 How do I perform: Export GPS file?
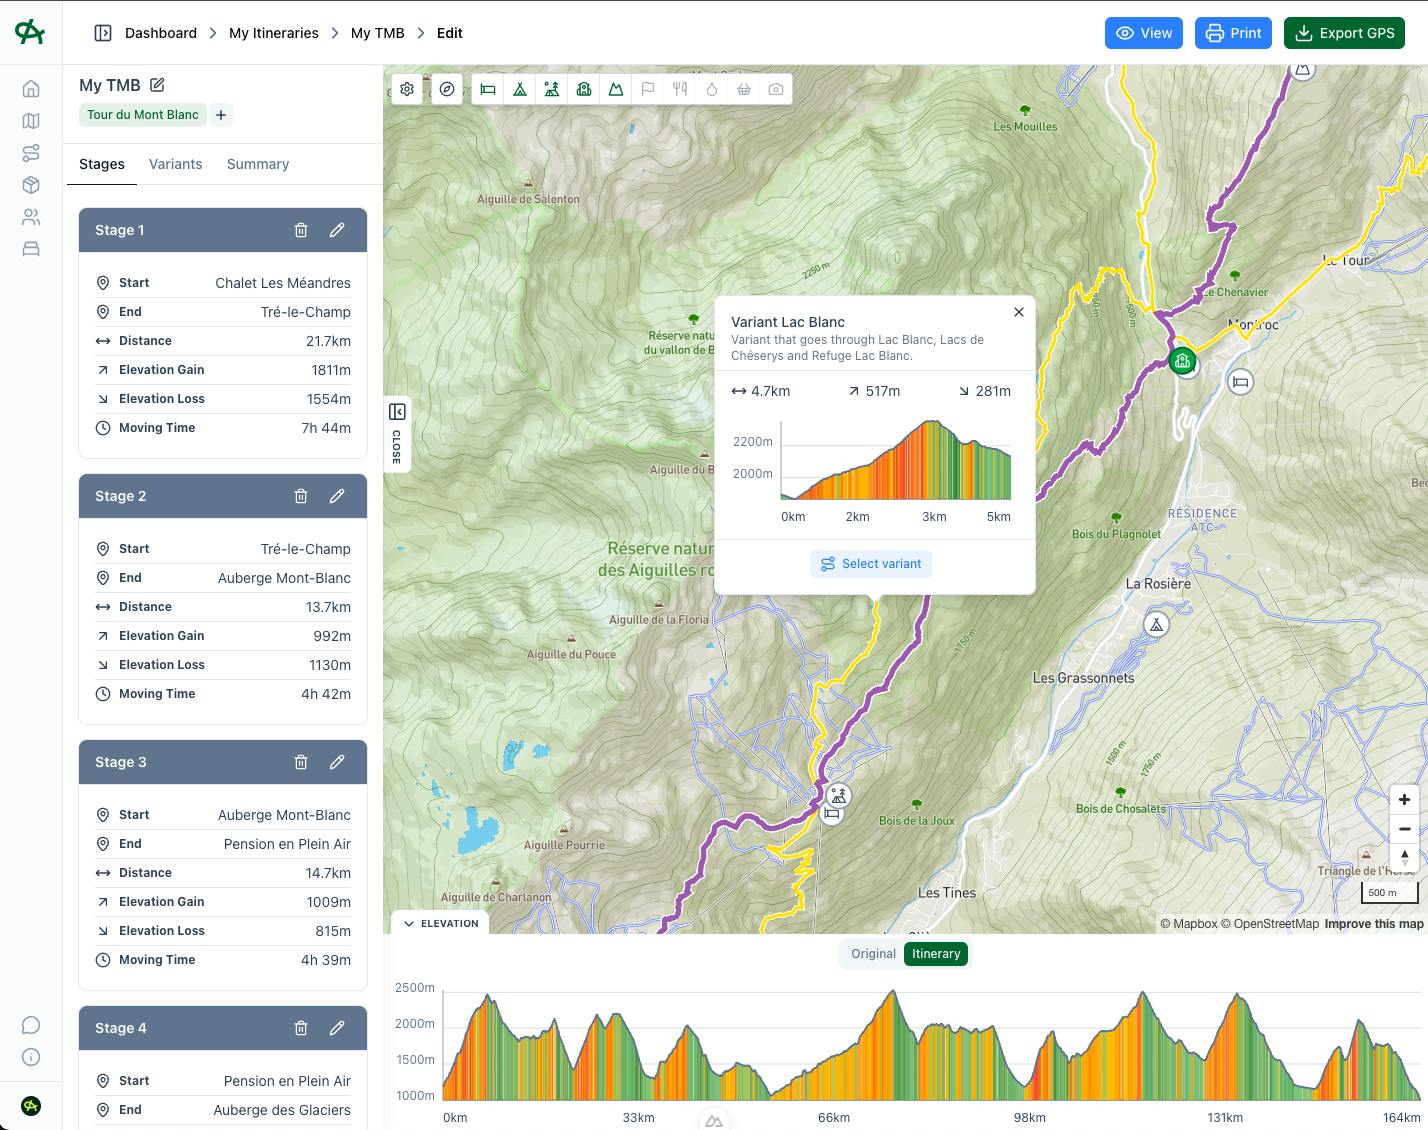(x=1344, y=33)
